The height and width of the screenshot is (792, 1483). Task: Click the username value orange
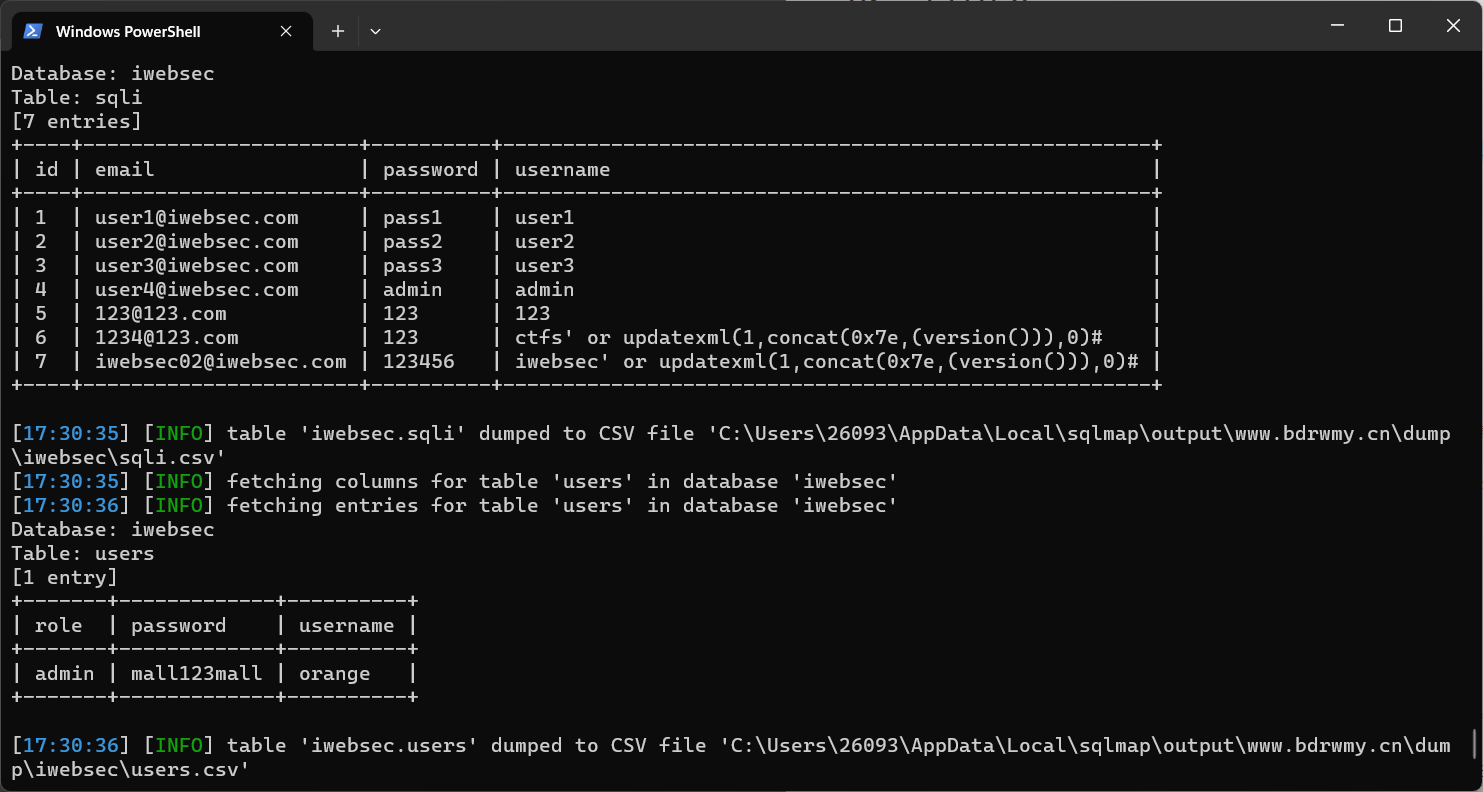[334, 674]
